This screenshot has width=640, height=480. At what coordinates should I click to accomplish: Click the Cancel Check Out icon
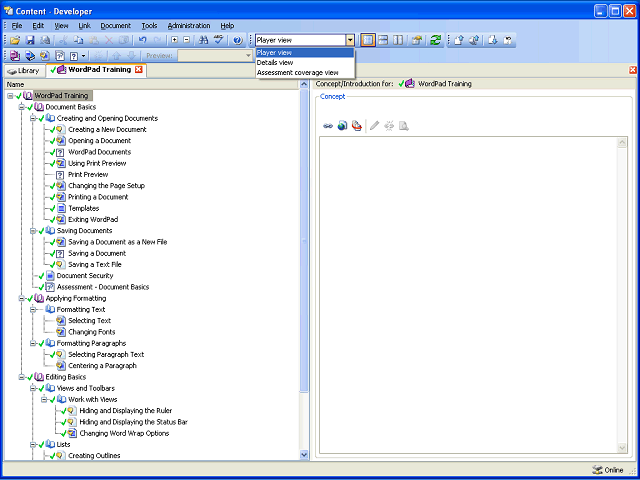(508, 40)
